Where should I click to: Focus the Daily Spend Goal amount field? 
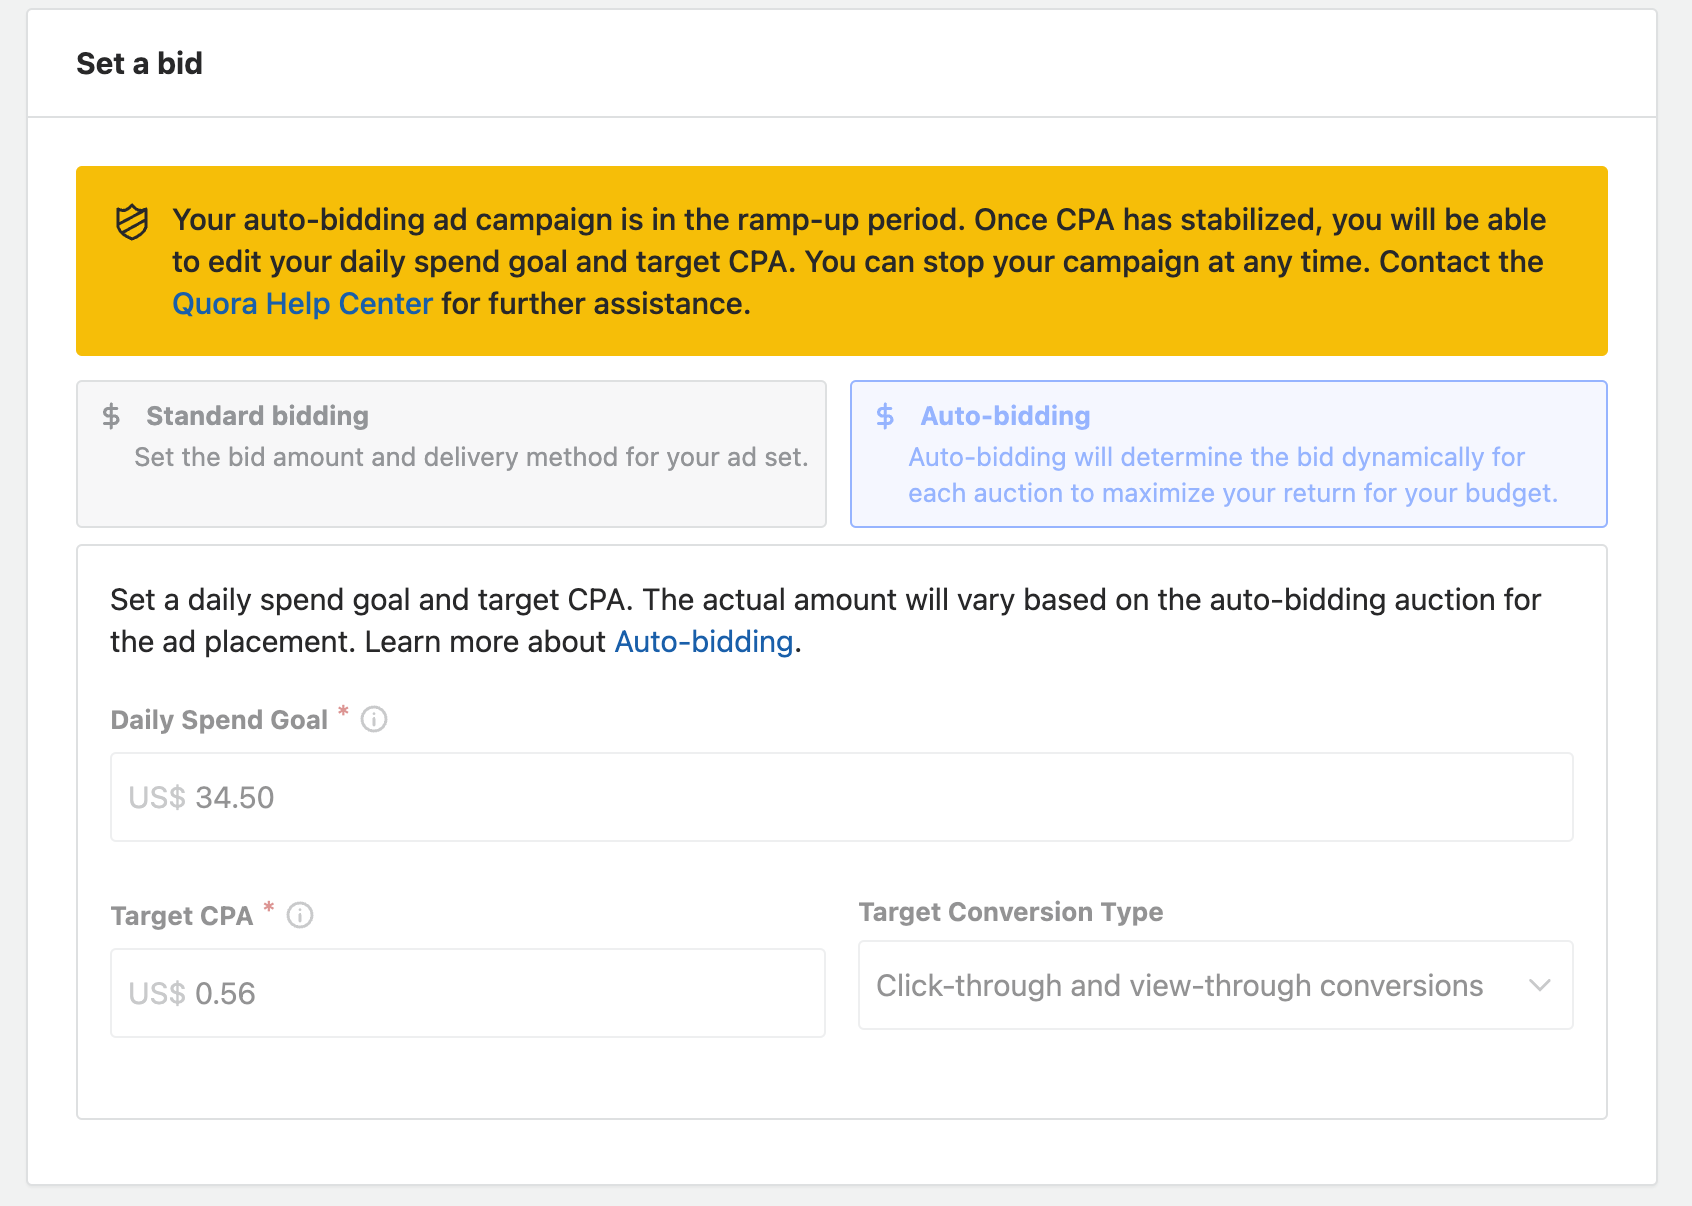point(840,797)
